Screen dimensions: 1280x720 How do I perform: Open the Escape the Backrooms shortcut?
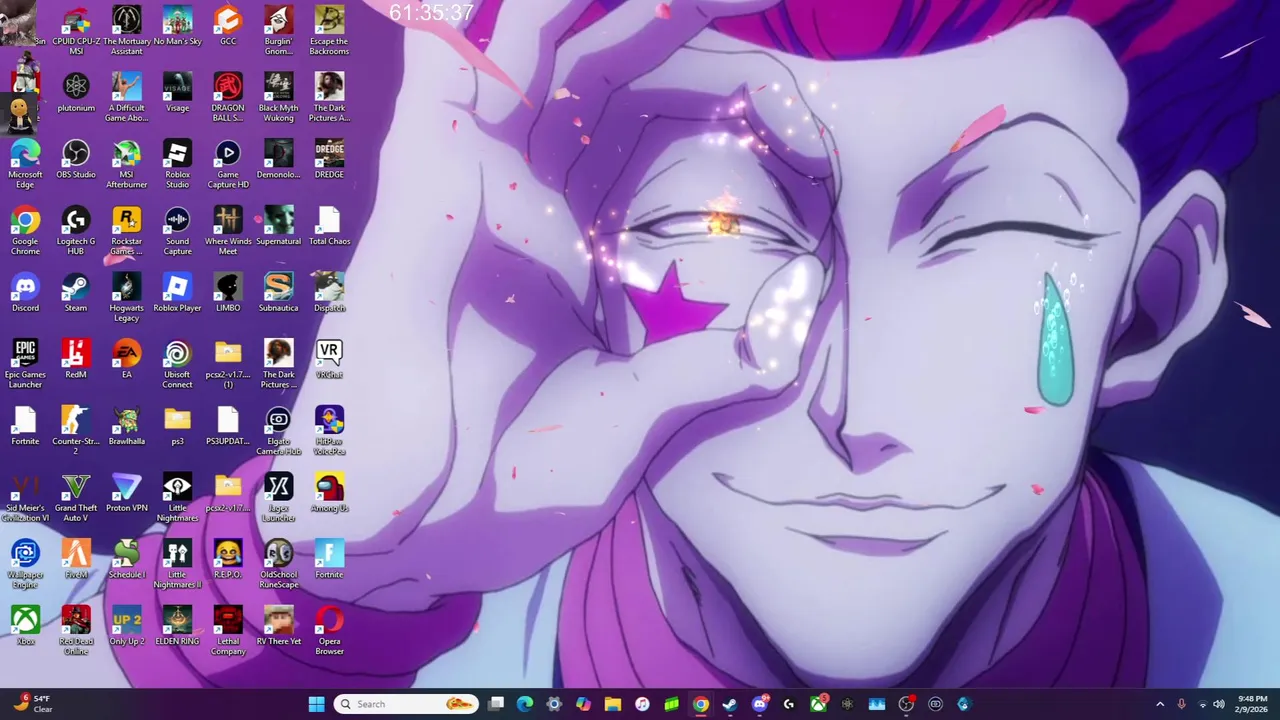(329, 30)
